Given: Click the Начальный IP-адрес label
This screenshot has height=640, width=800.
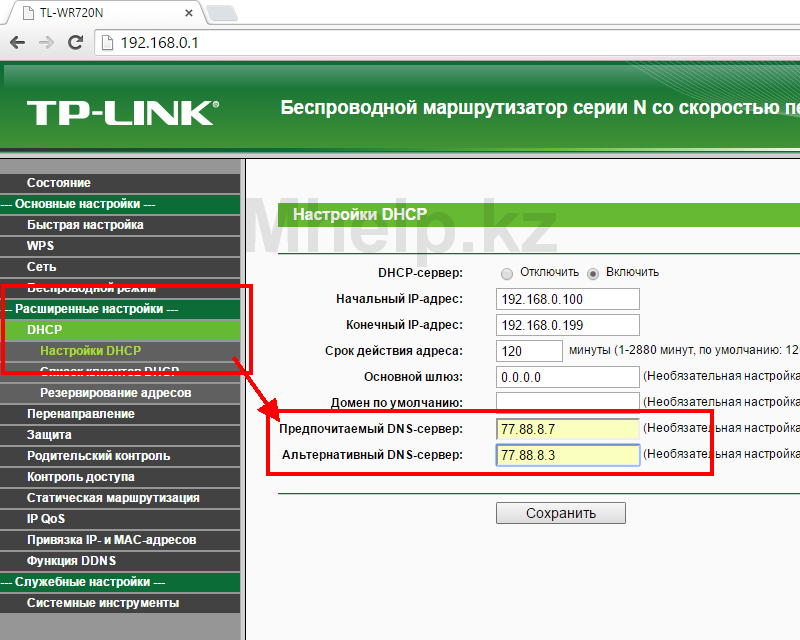Looking at the screenshot, I should (x=399, y=299).
